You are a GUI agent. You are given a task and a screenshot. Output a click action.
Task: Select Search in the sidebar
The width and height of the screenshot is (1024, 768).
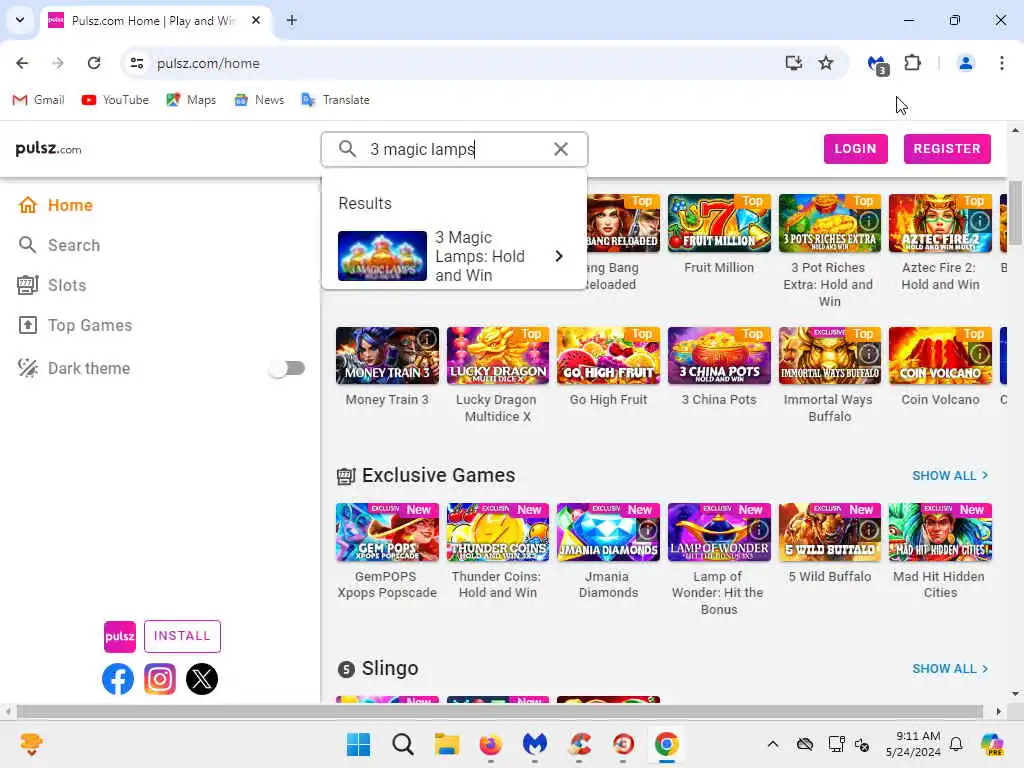pos(59,245)
